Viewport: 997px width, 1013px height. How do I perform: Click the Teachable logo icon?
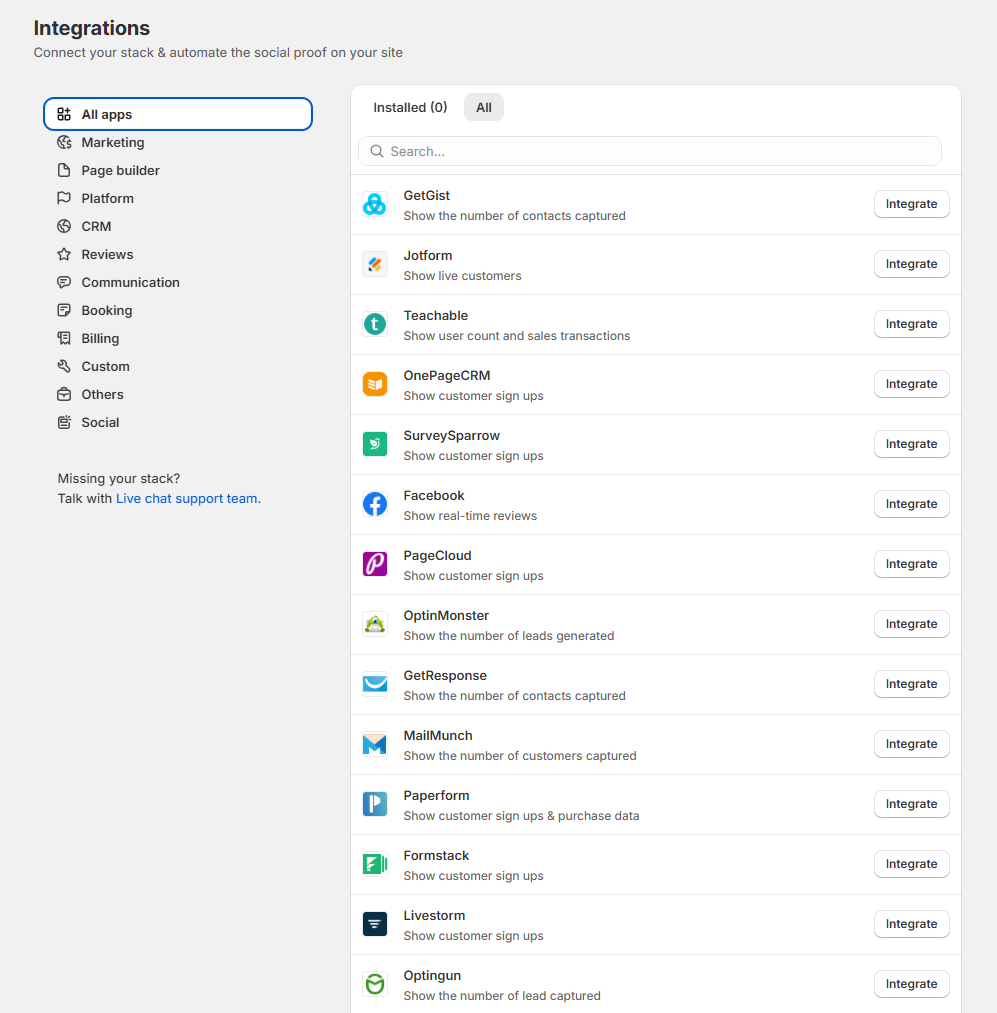pyautogui.click(x=374, y=324)
